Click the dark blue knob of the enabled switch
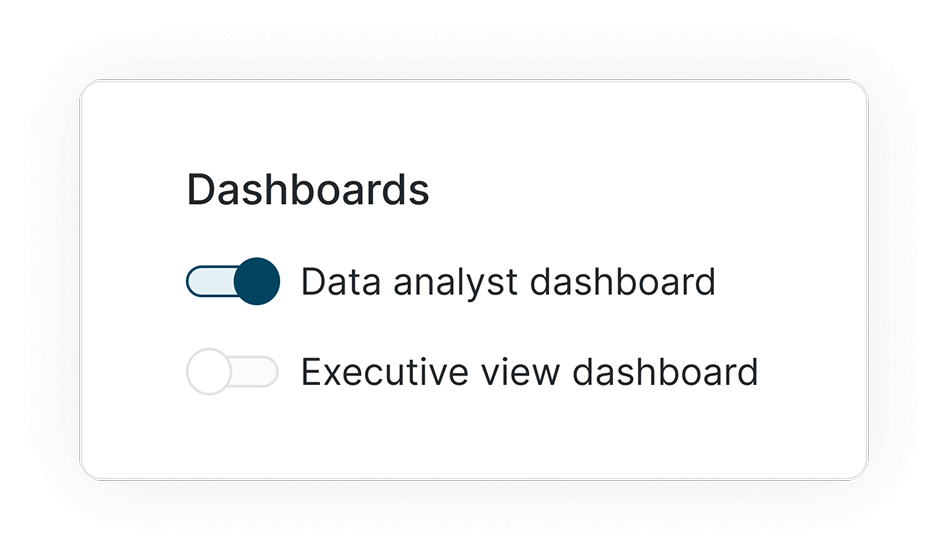Image resolution: width=948 pixels, height=560 pixels. click(257, 281)
